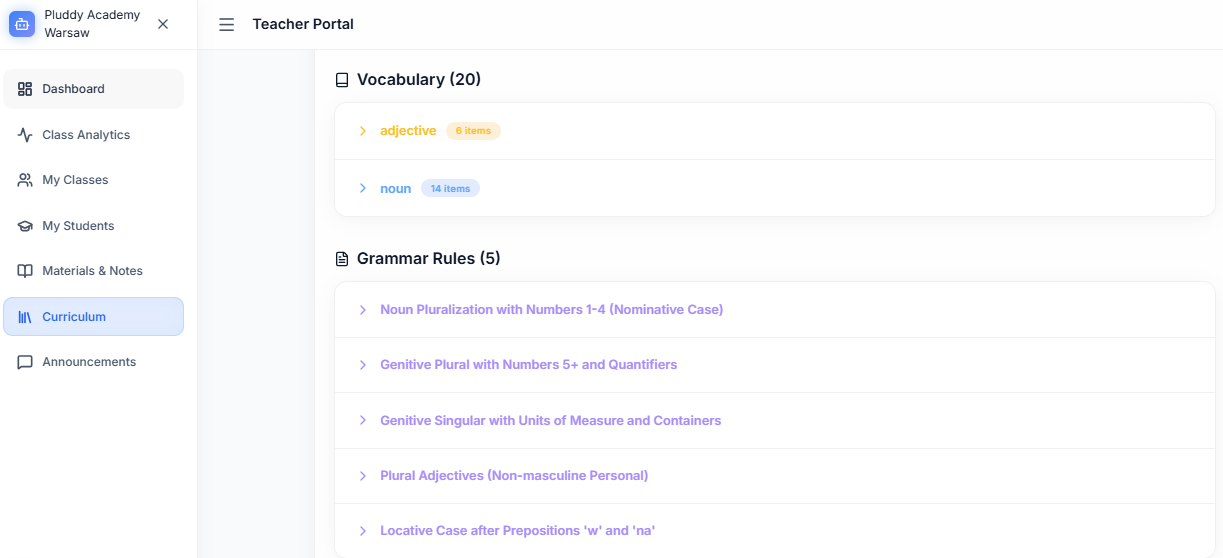1223x558 pixels.
Task: Close the sidebar with the X icon
Action: click(163, 24)
